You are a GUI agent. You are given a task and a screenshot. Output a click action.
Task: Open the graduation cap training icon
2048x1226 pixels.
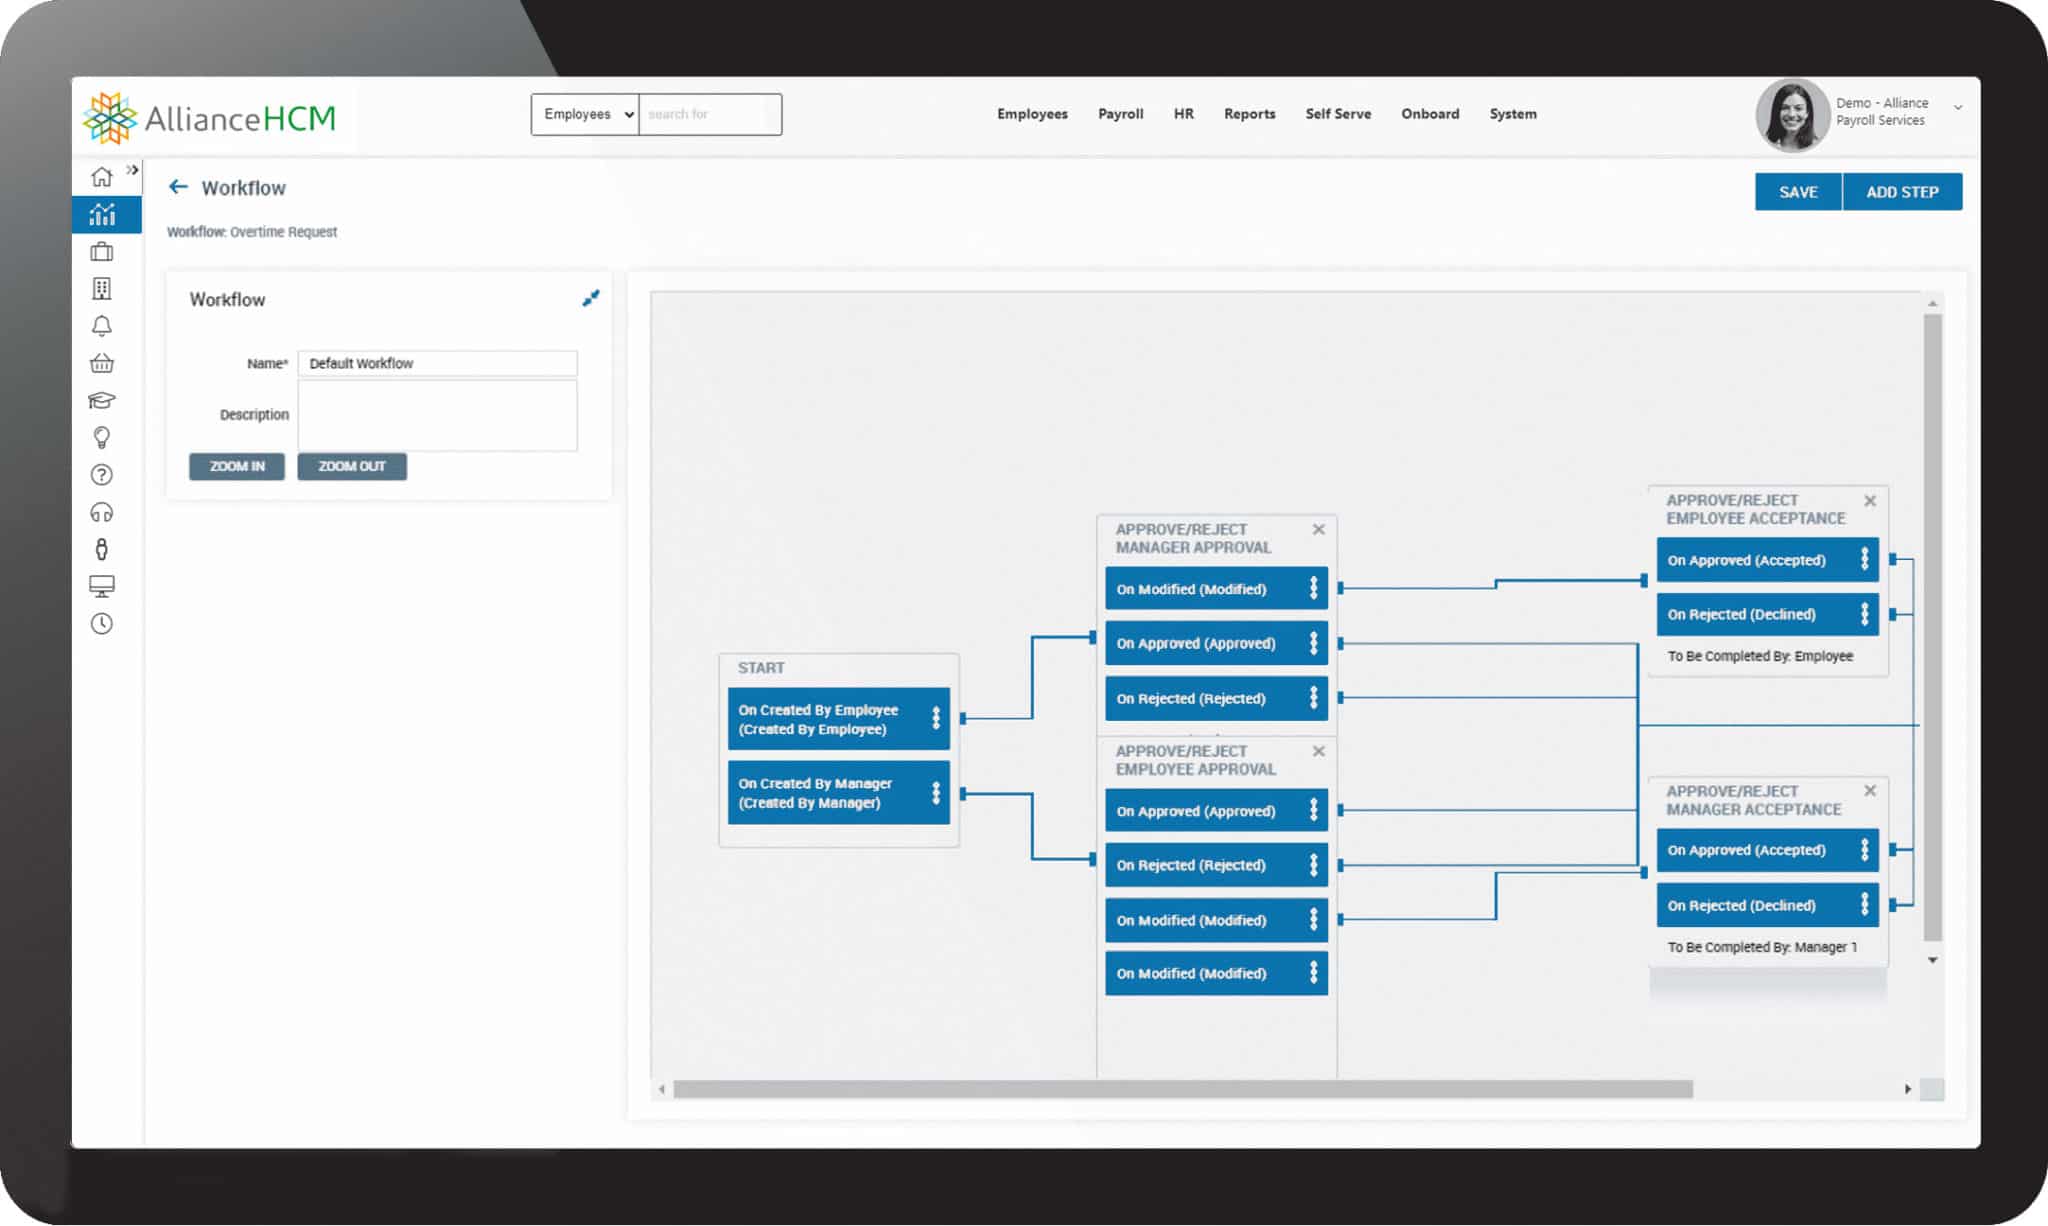coord(101,400)
